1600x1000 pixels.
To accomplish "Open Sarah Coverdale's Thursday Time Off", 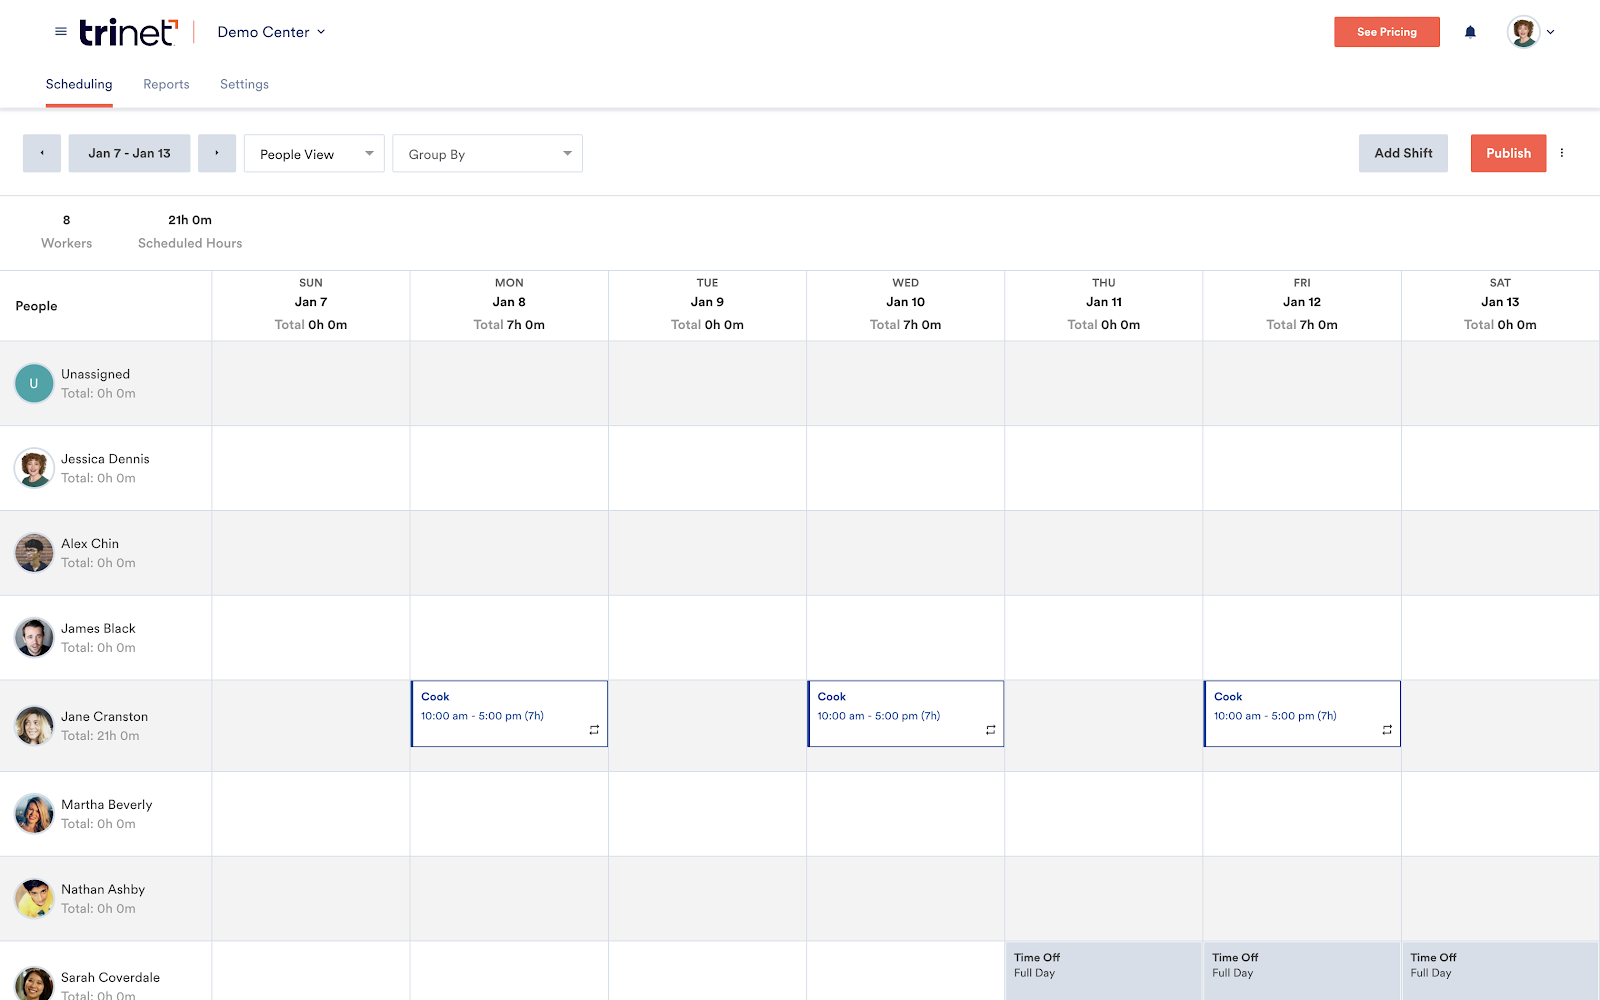I will 1103,971.
